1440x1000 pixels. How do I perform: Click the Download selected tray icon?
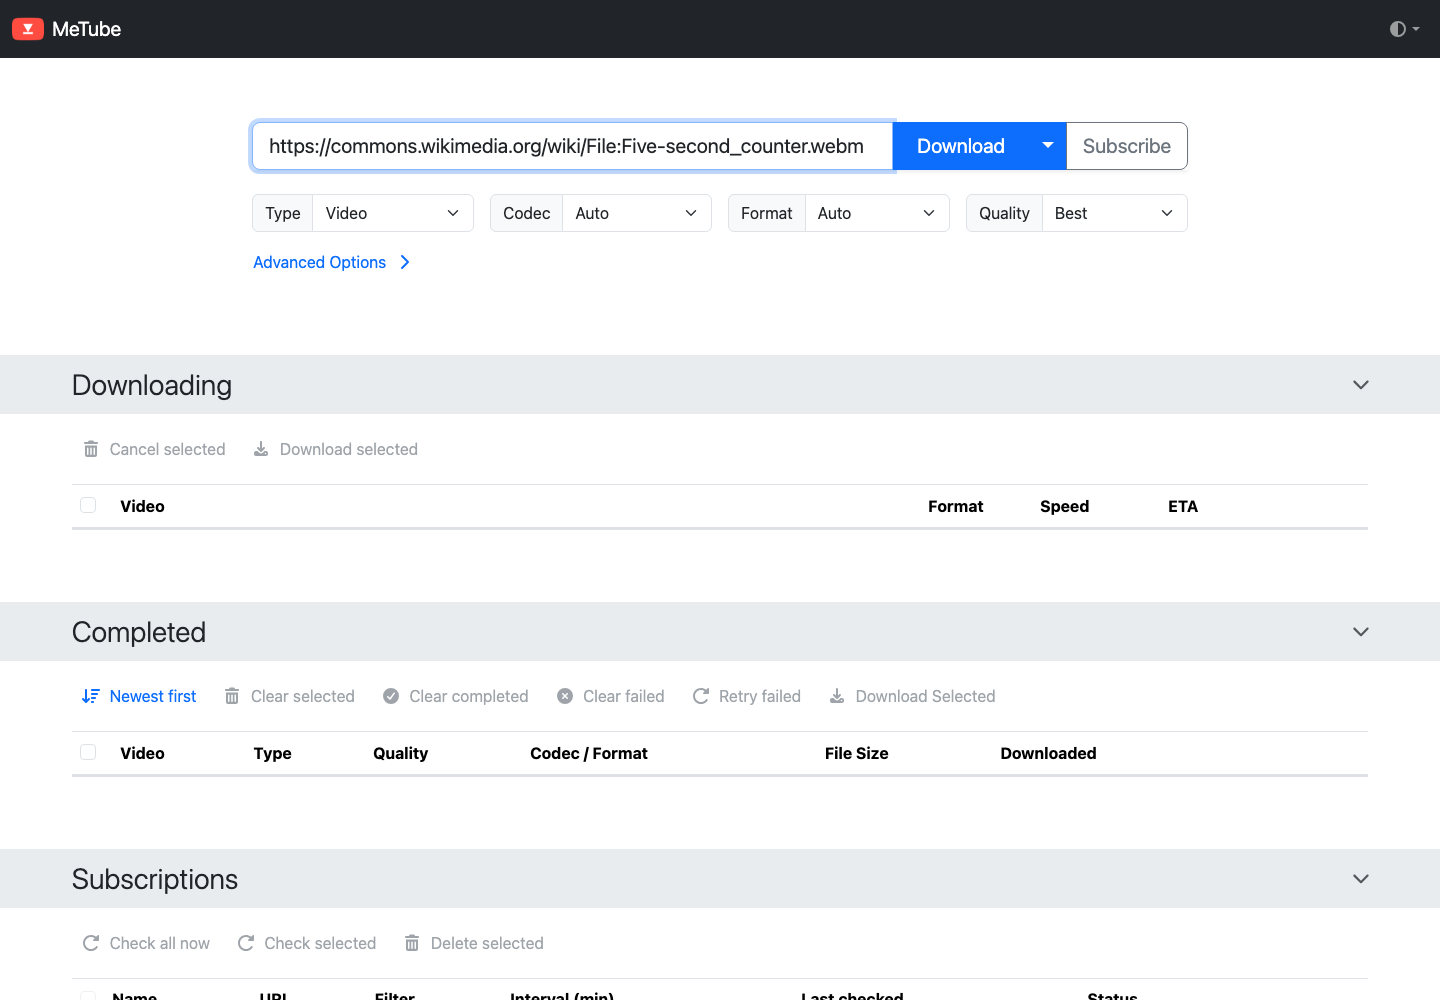click(x=261, y=449)
